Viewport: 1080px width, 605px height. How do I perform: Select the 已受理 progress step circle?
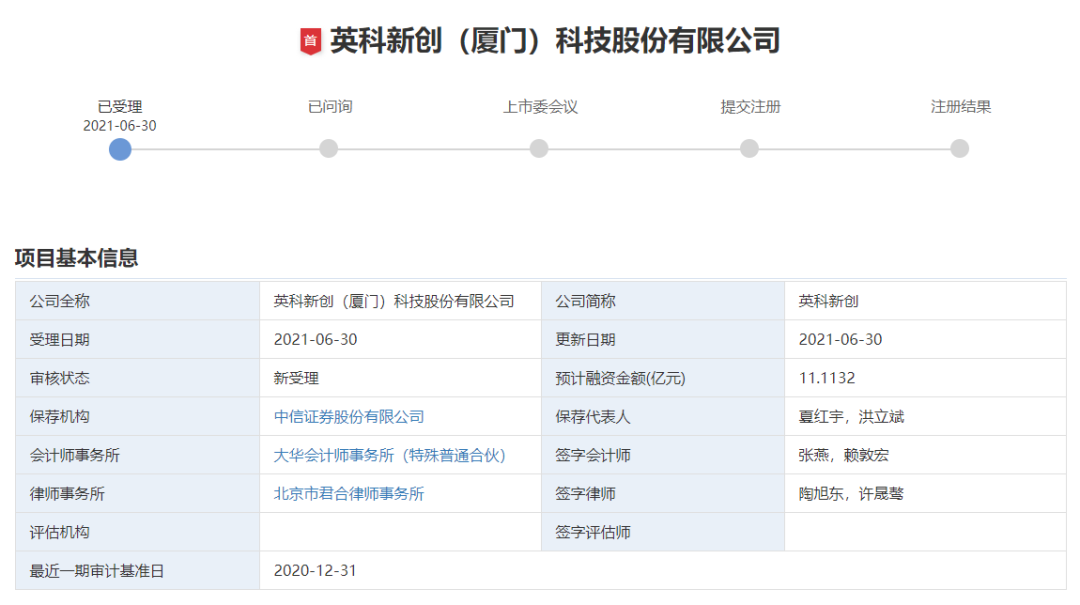pos(120,149)
